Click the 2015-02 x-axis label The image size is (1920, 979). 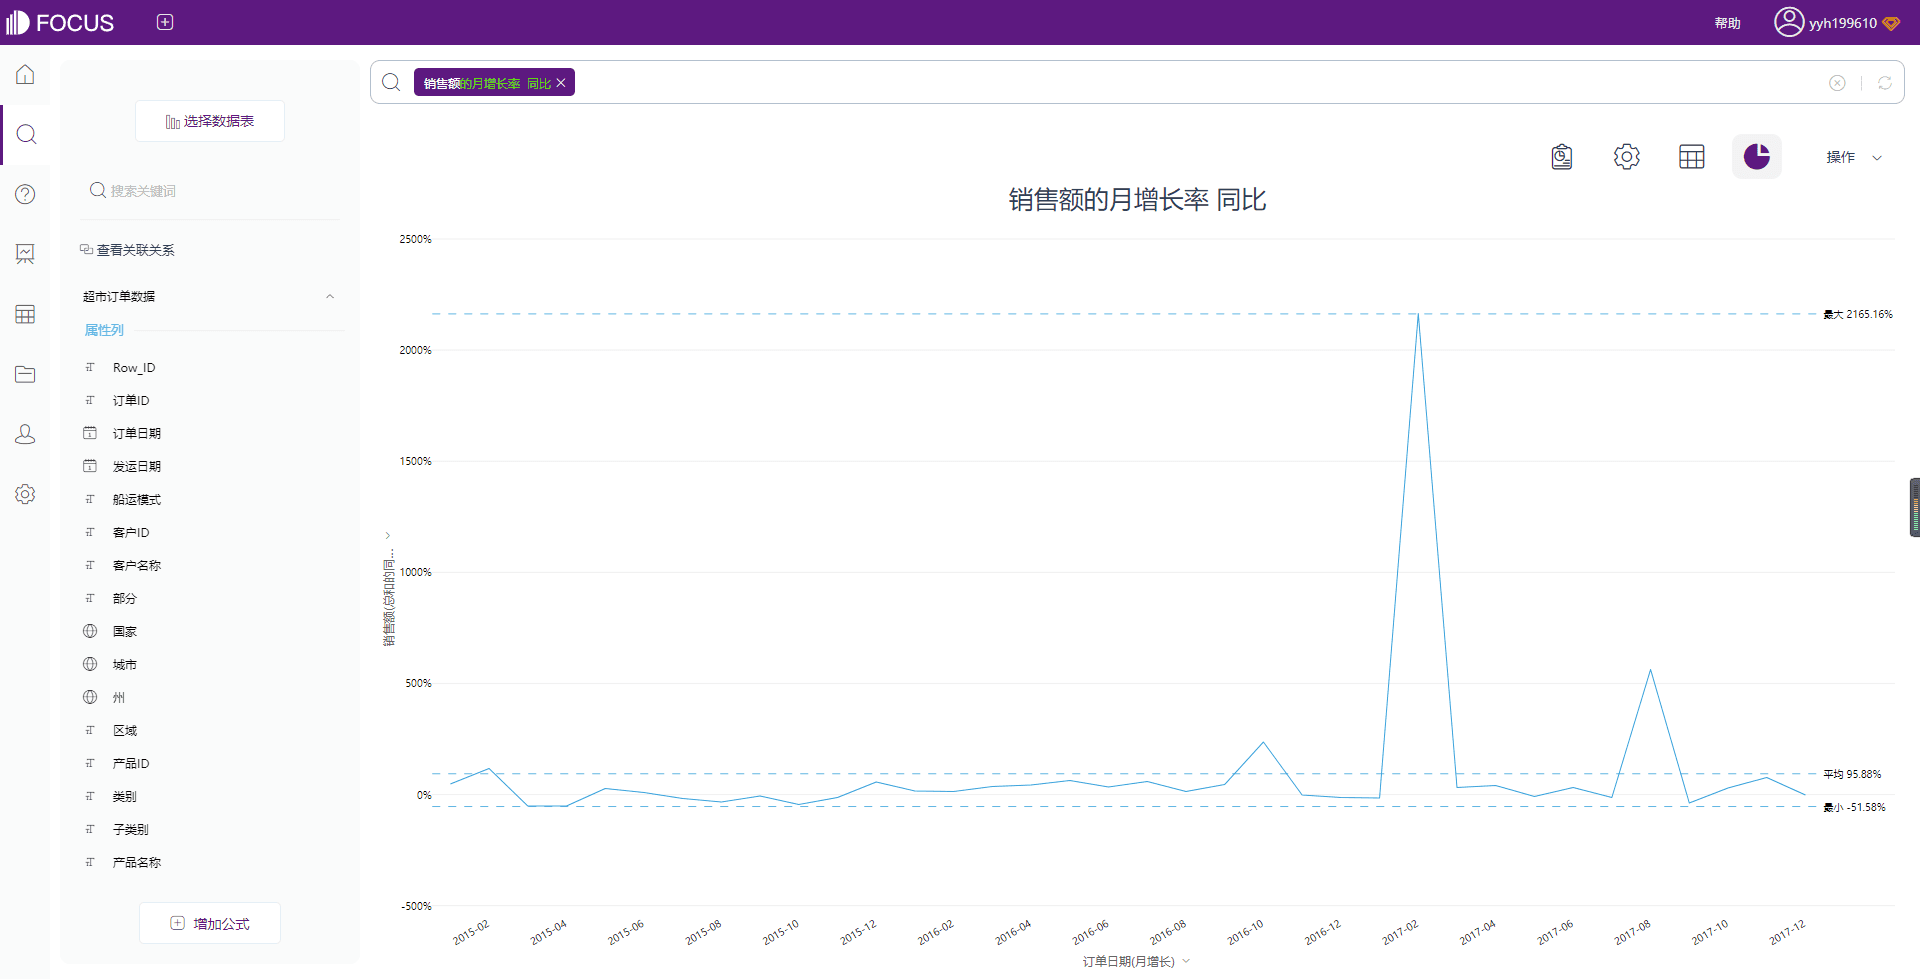point(471,932)
